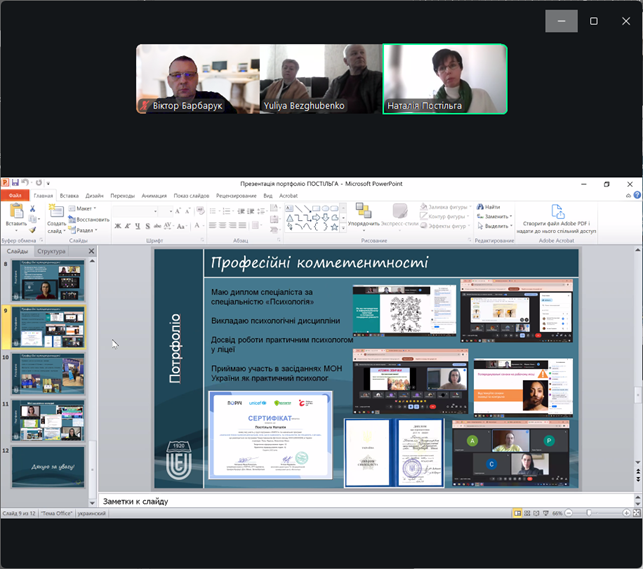Switch to Slide Sorter view in status bar
This screenshot has height=569, width=643.
[527, 513]
